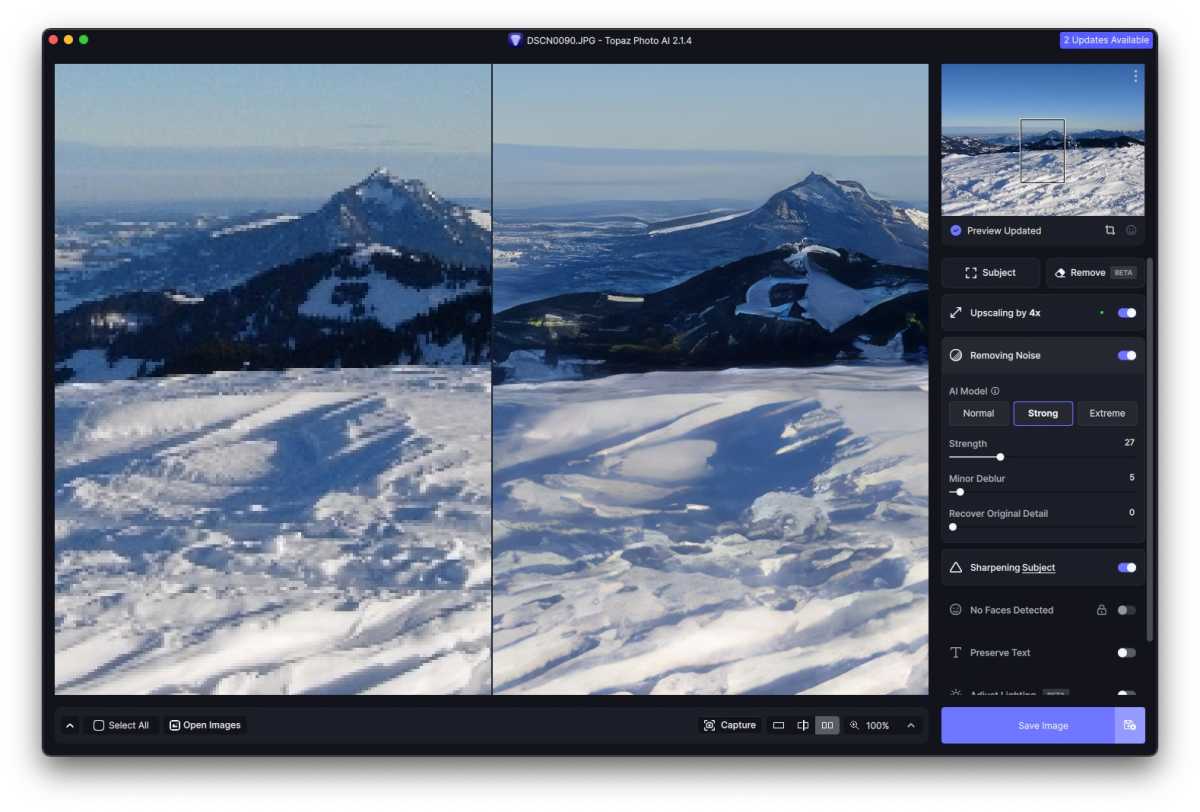Click the 2 Updates Available button
1200x812 pixels.
coord(1106,40)
